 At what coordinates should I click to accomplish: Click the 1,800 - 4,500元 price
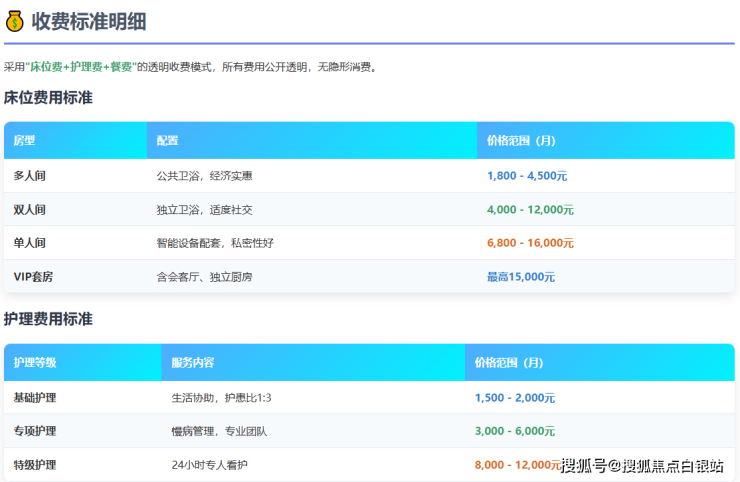527,176
